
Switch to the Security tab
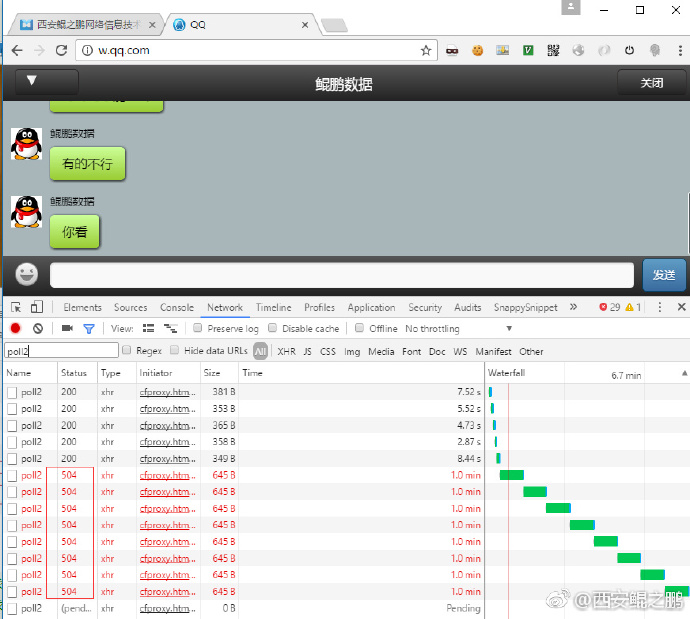tap(425, 308)
